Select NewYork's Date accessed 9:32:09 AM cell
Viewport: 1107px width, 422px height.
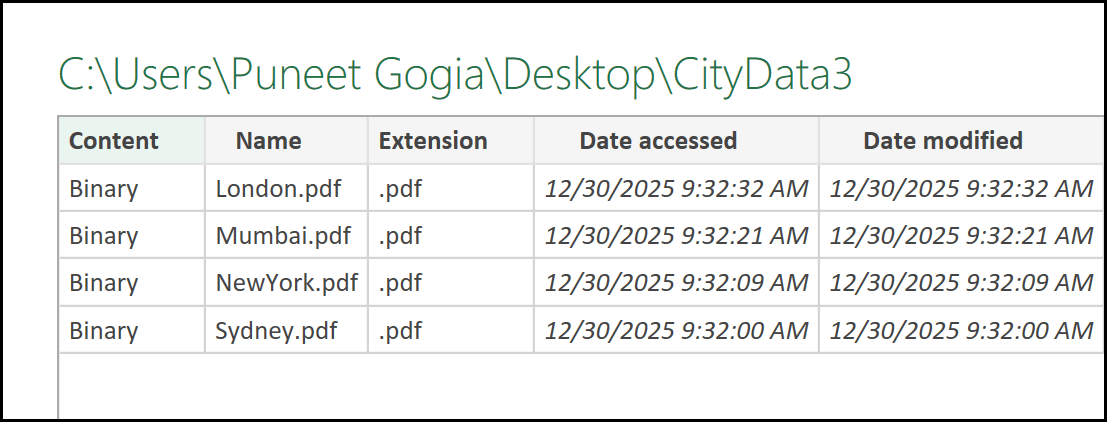pyautogui.click(x=676, y=283)
